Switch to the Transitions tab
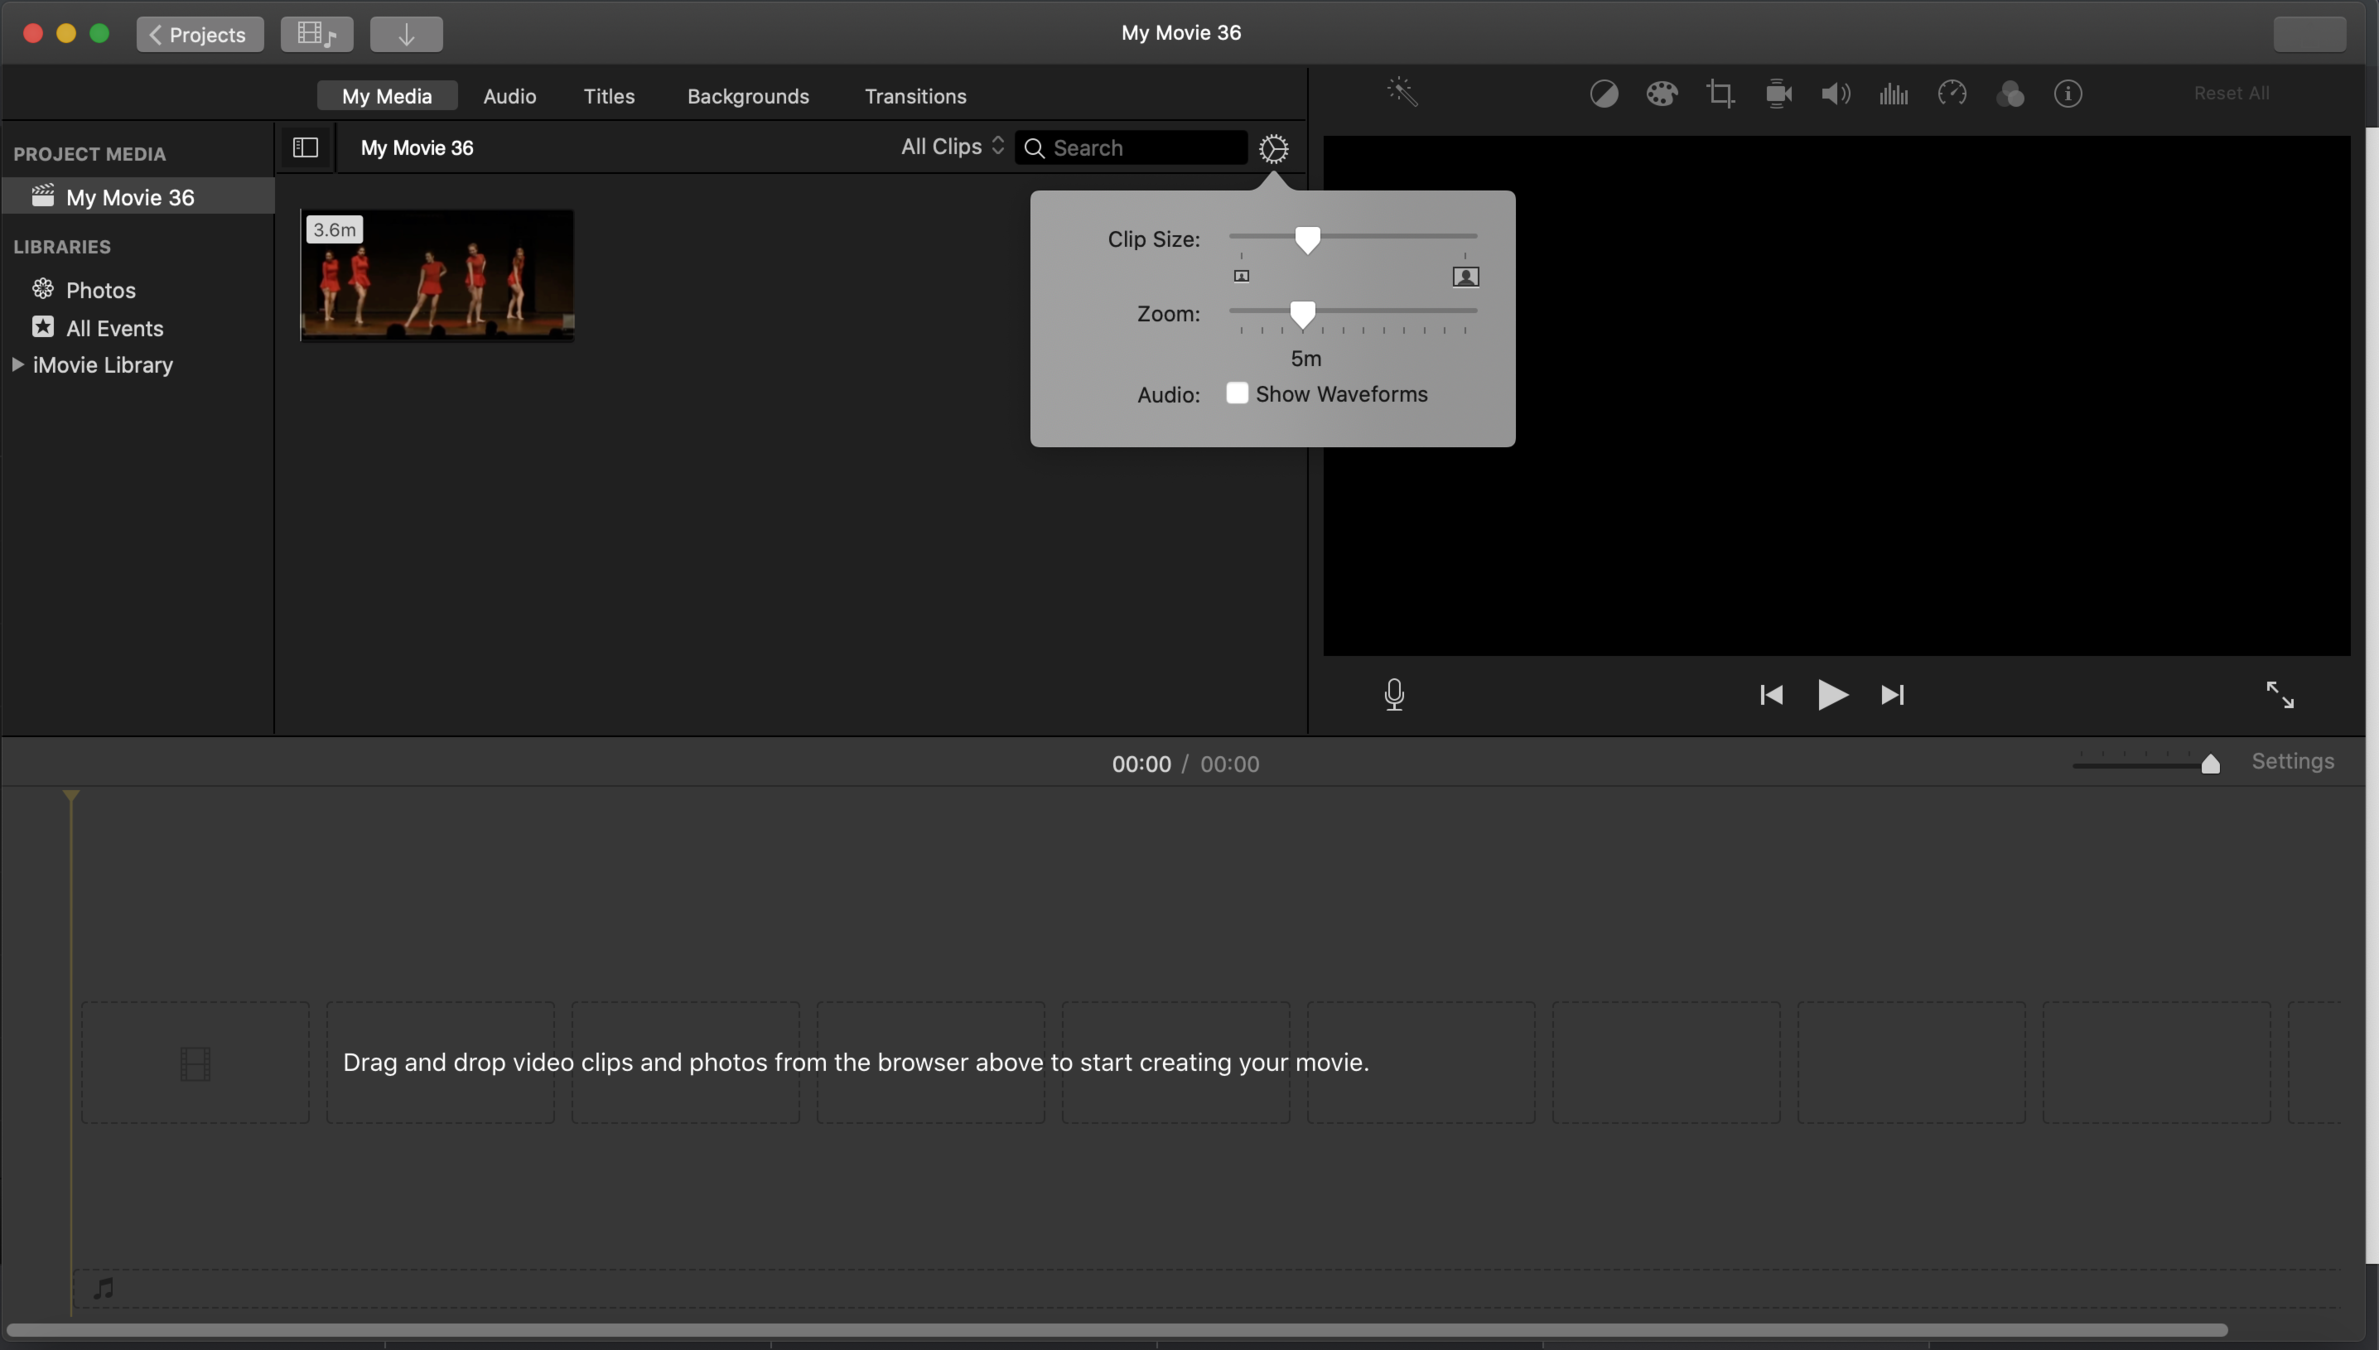The height and width of the screenshot is (1350, 2379). click(915, 96)
